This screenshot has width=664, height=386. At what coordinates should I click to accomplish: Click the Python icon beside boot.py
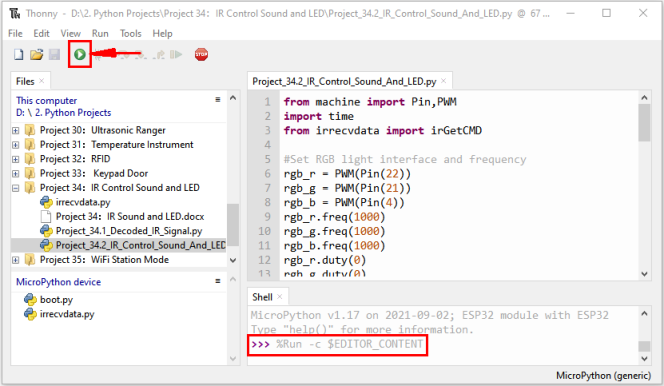coord(30,300)
